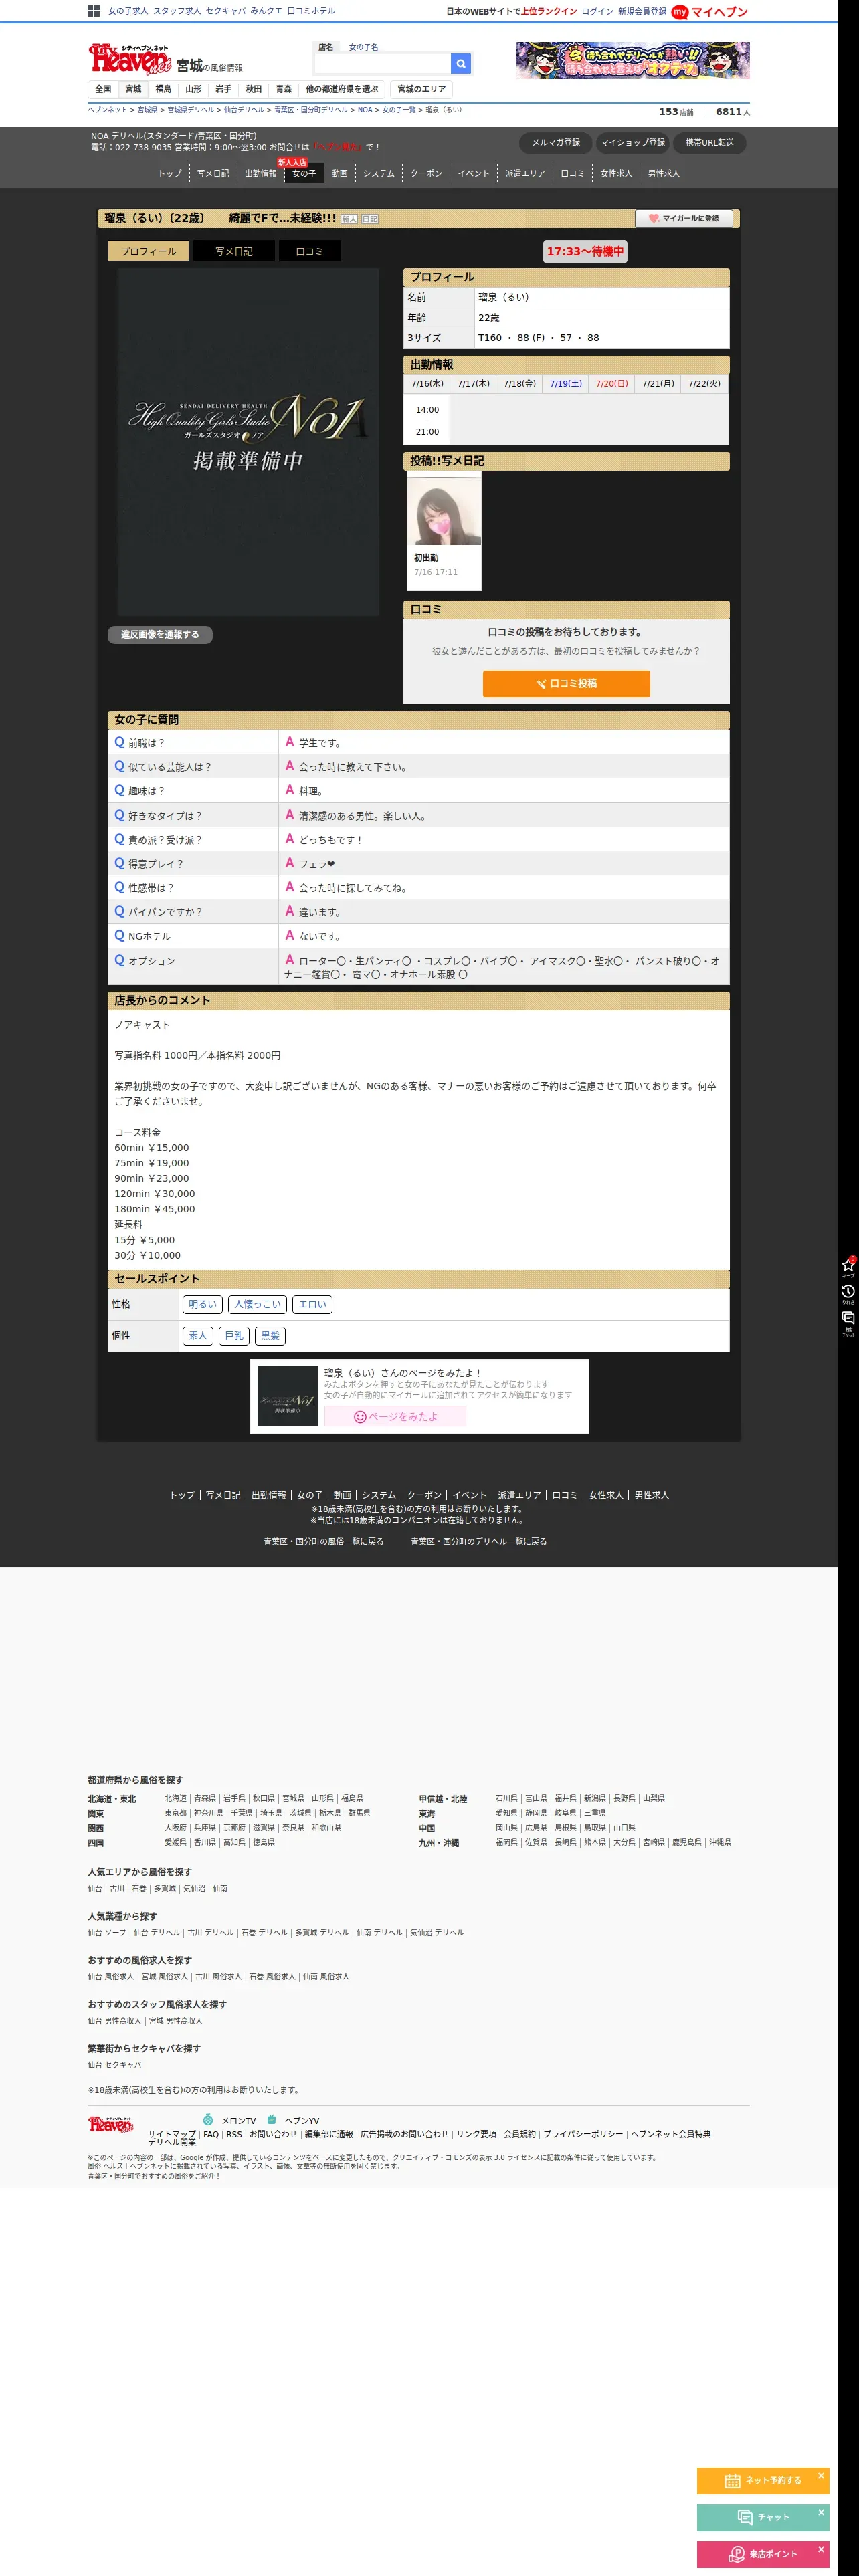Click the 巨乳 trait tag

click(234, 1336)
